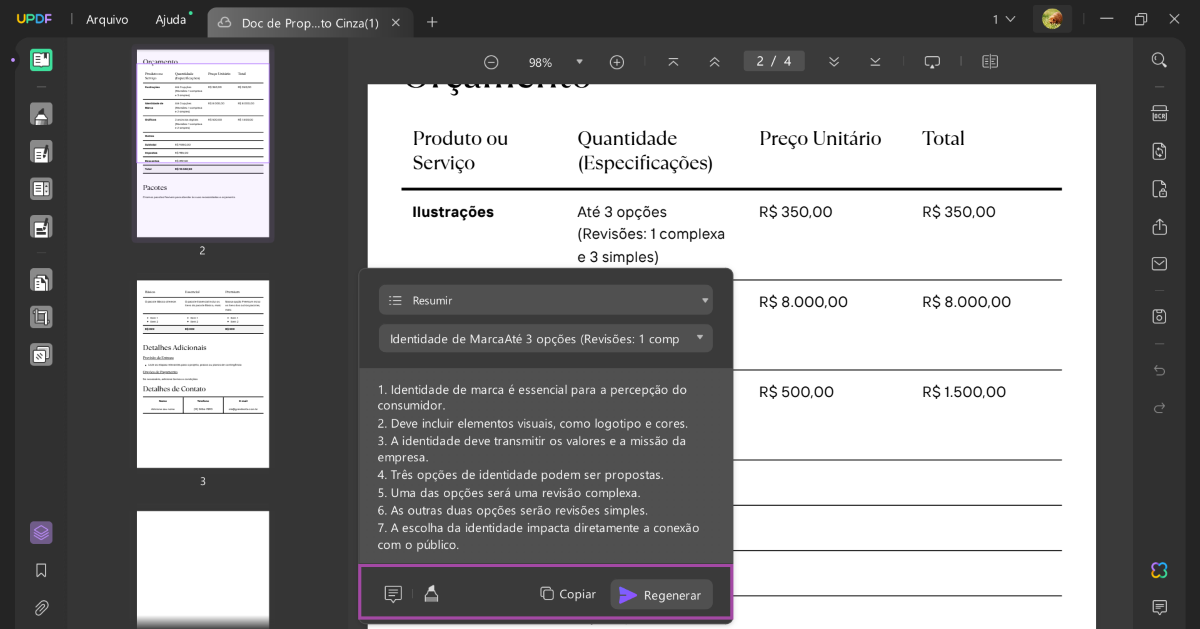
Task: Select the page 3 thumbnail
Action: [203, 373]
